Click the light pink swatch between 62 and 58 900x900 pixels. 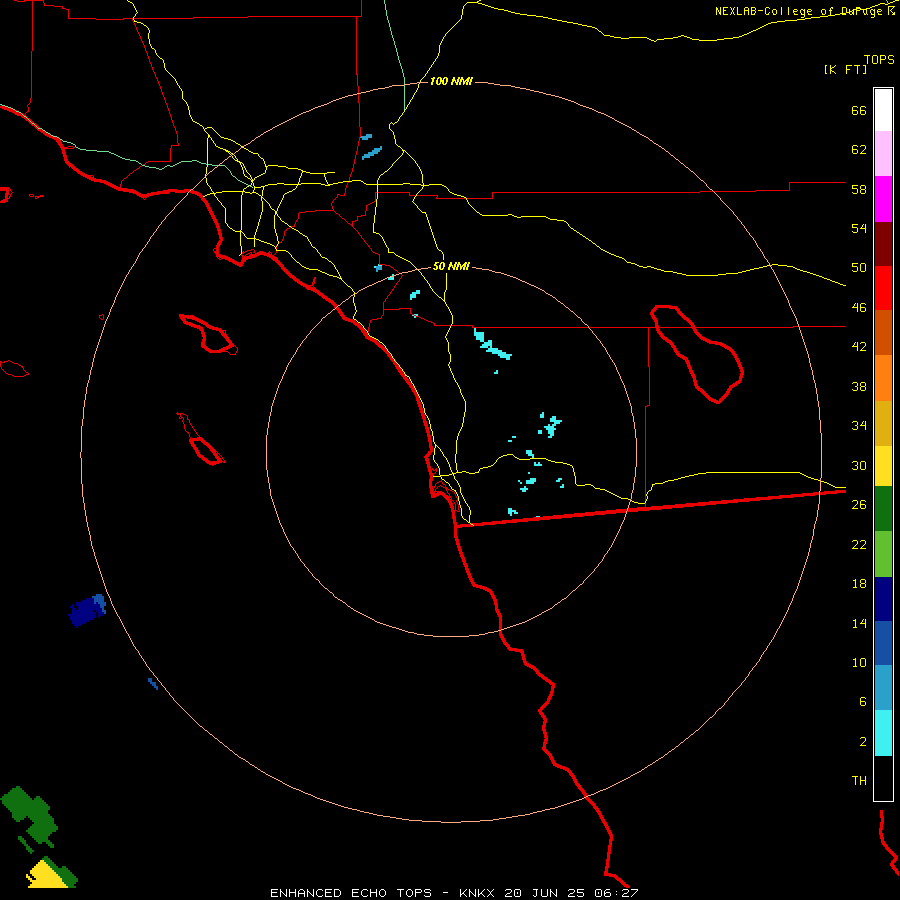pyautogui.click(x=883, y=153)
